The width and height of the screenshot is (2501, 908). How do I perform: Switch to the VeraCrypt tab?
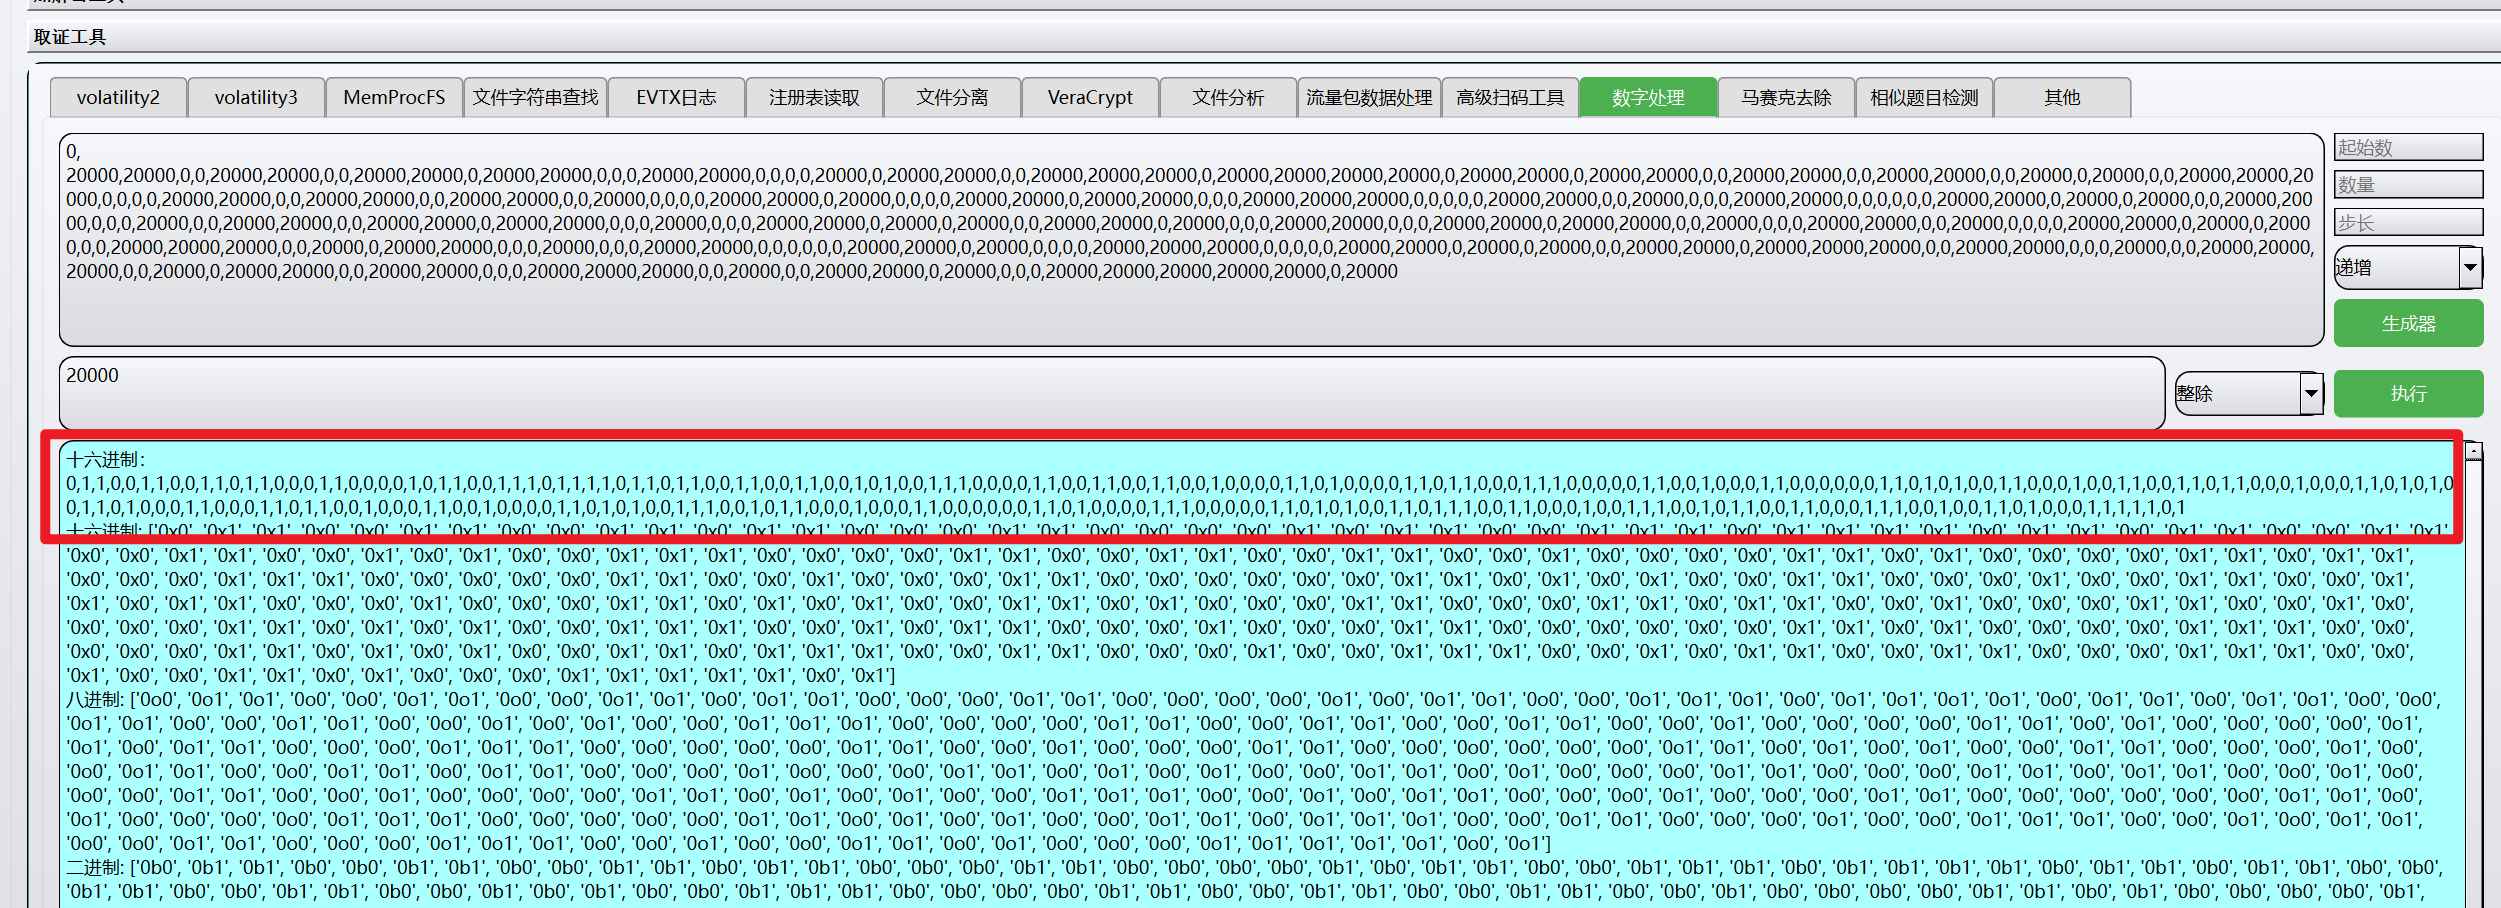coord(1089,97)
